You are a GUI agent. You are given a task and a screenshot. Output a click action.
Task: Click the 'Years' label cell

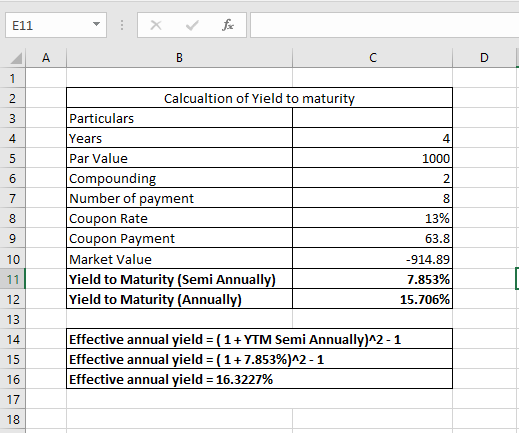click(x=179, y=138)
